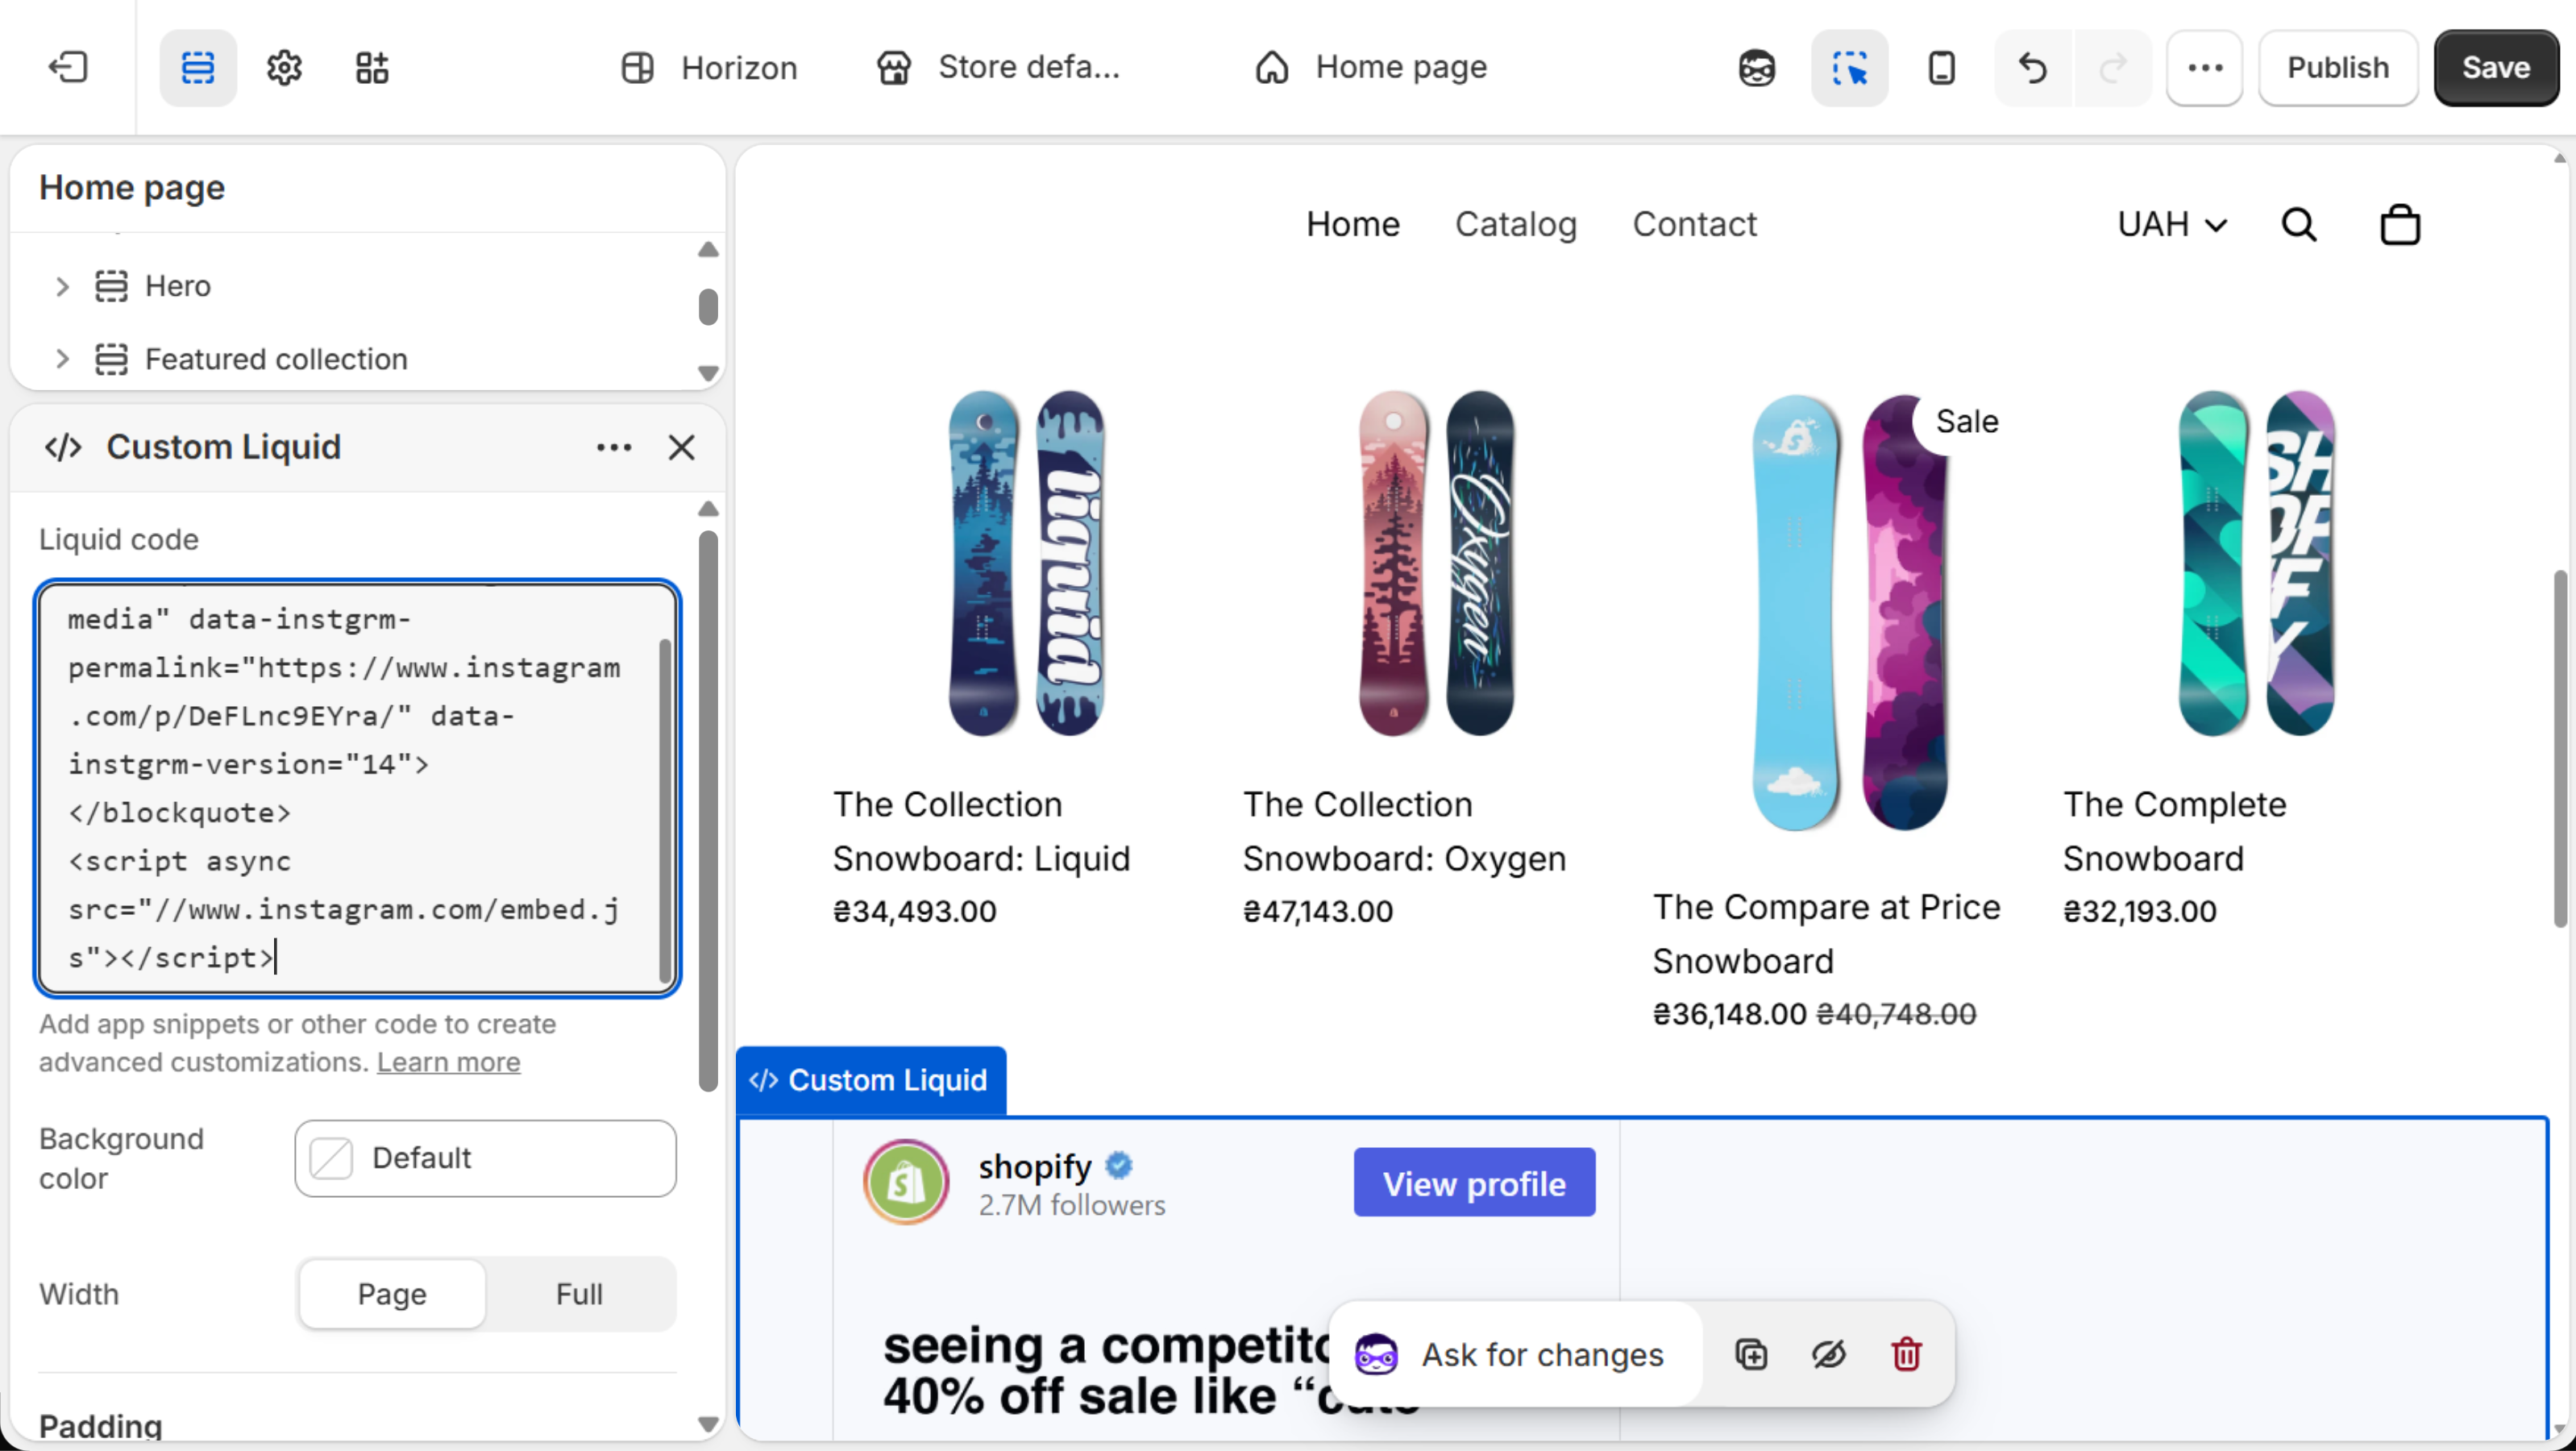Go to Contact in the store navigation

click(x=1695, y=224)
